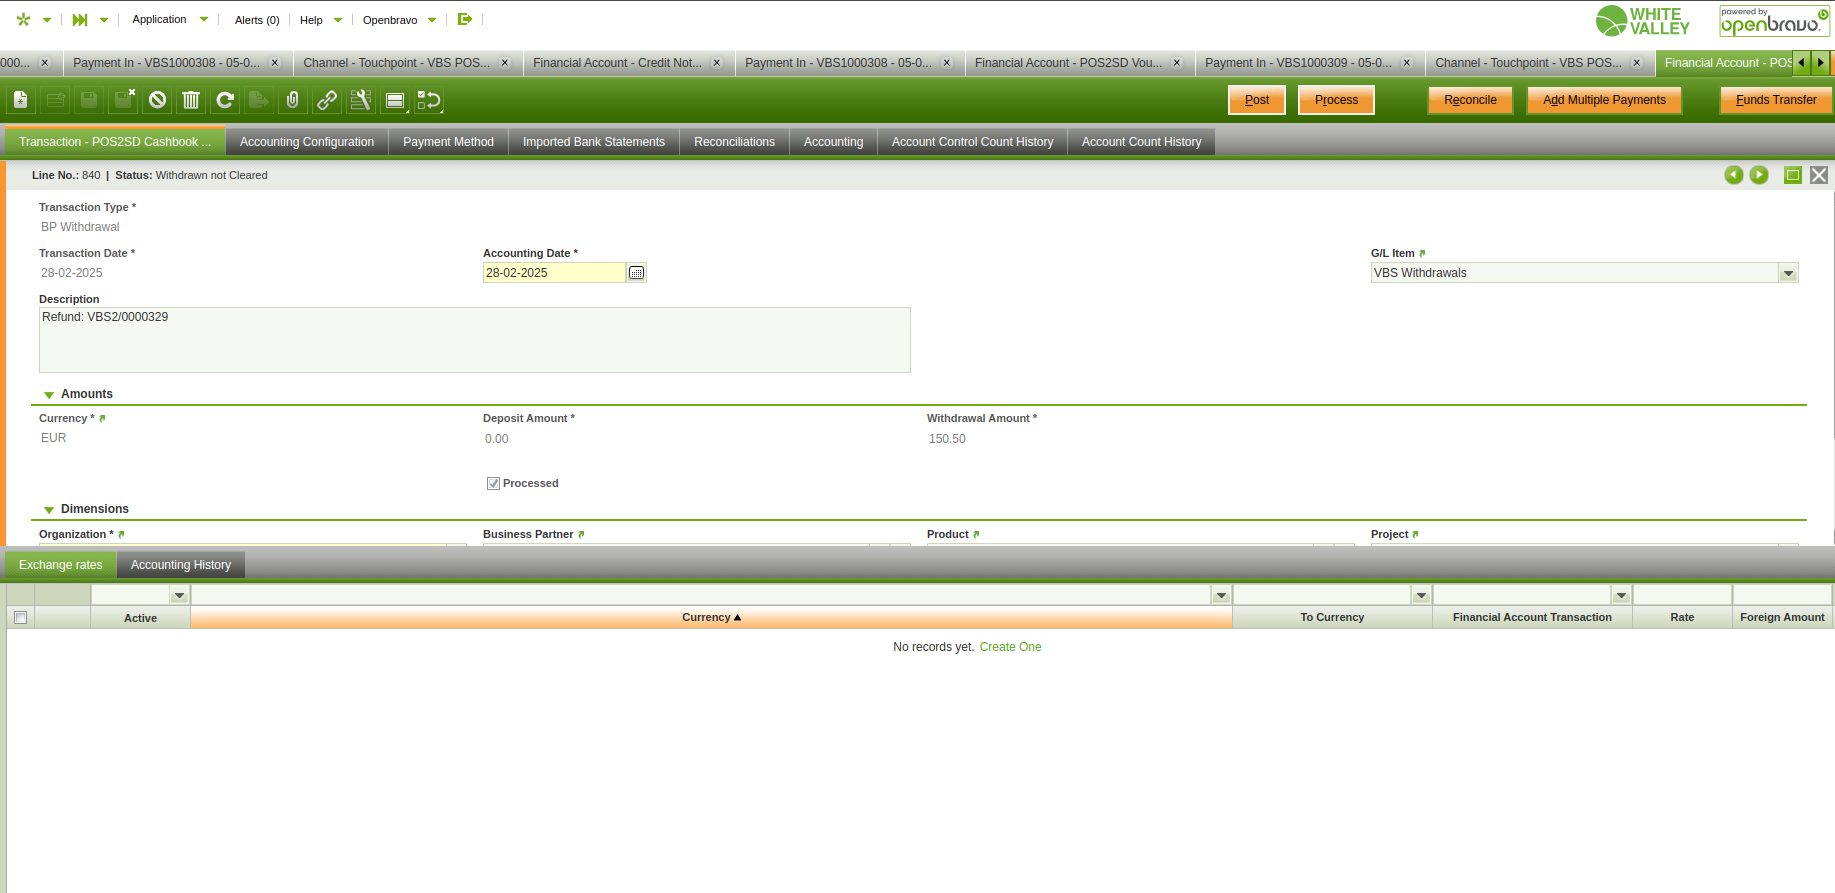Click the quick launch skip-forward icon
The width and height of the screenshot is (1835, 893).
tap(80, 19)
